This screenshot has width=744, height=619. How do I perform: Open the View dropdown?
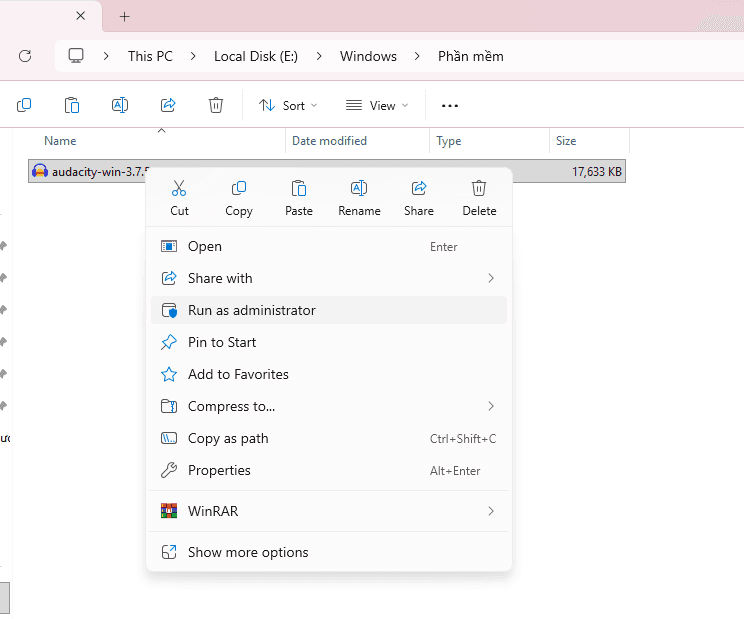point(377,105)
